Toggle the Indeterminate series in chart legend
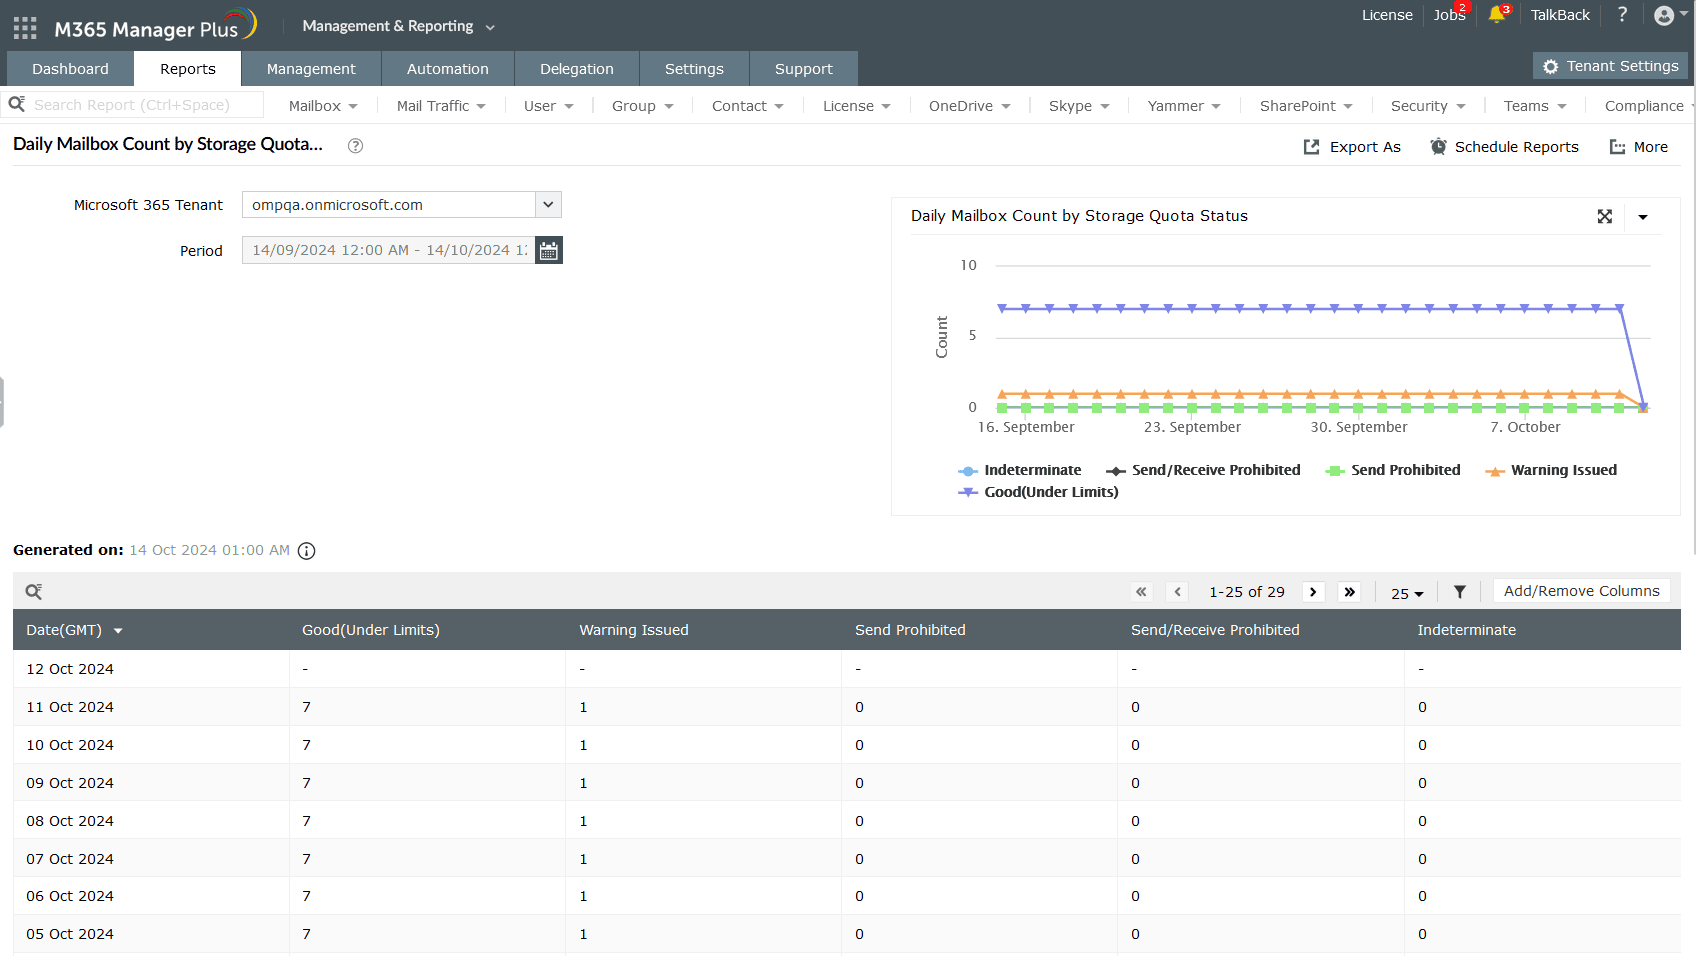This screenshot has height=956, width=1696. (x=1031, y=470)
